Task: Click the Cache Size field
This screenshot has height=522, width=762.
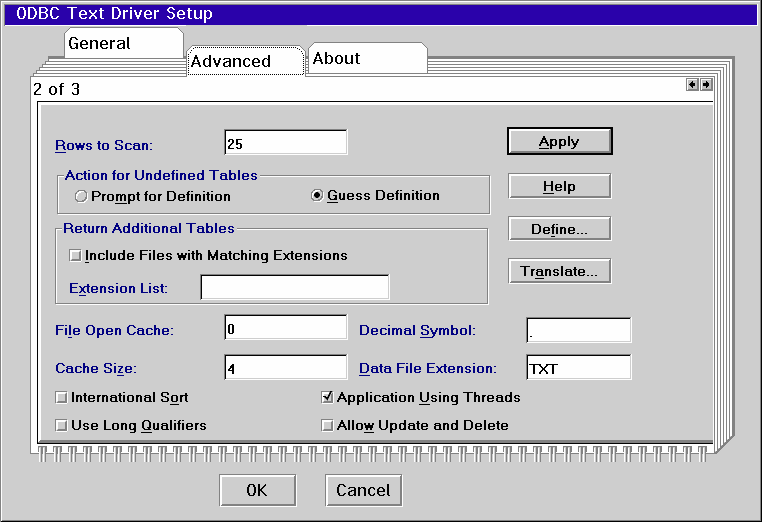Action: coord(286,367)
